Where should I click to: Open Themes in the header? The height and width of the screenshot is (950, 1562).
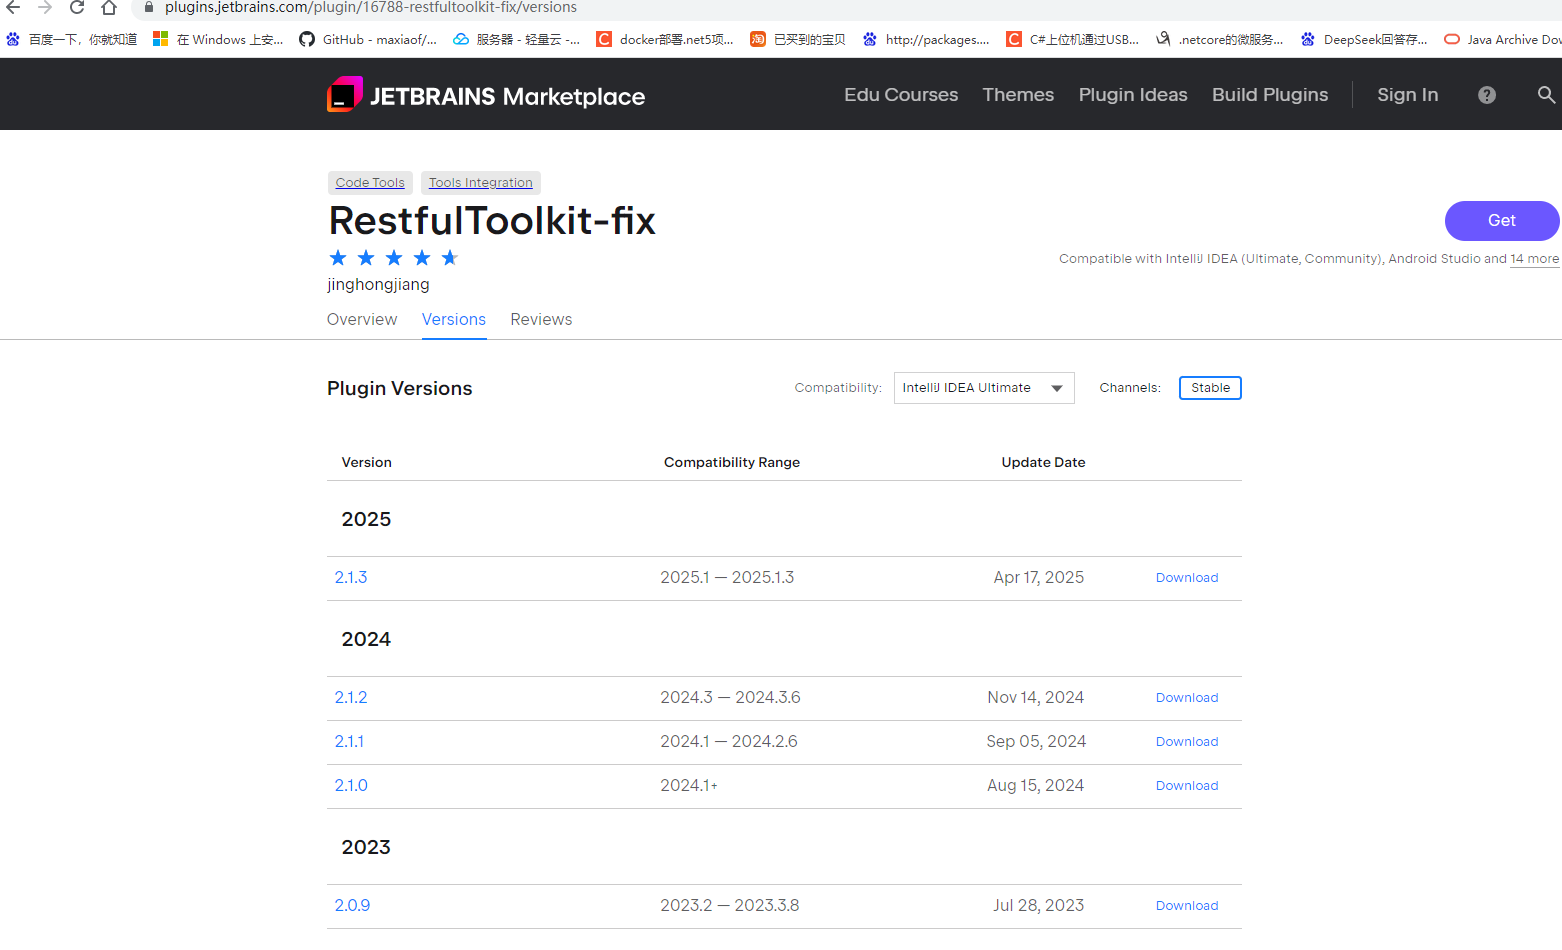[1018, 95]
